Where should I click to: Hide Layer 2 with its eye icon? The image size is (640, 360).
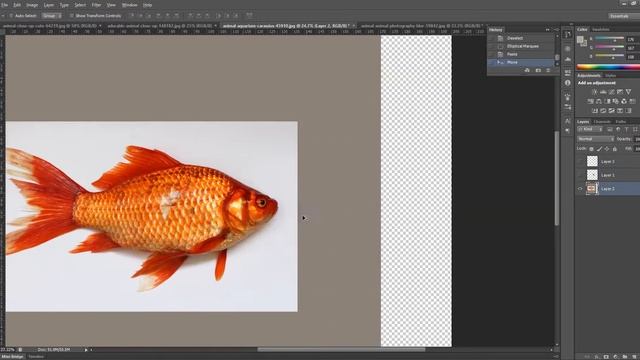(x=580, y=189)
